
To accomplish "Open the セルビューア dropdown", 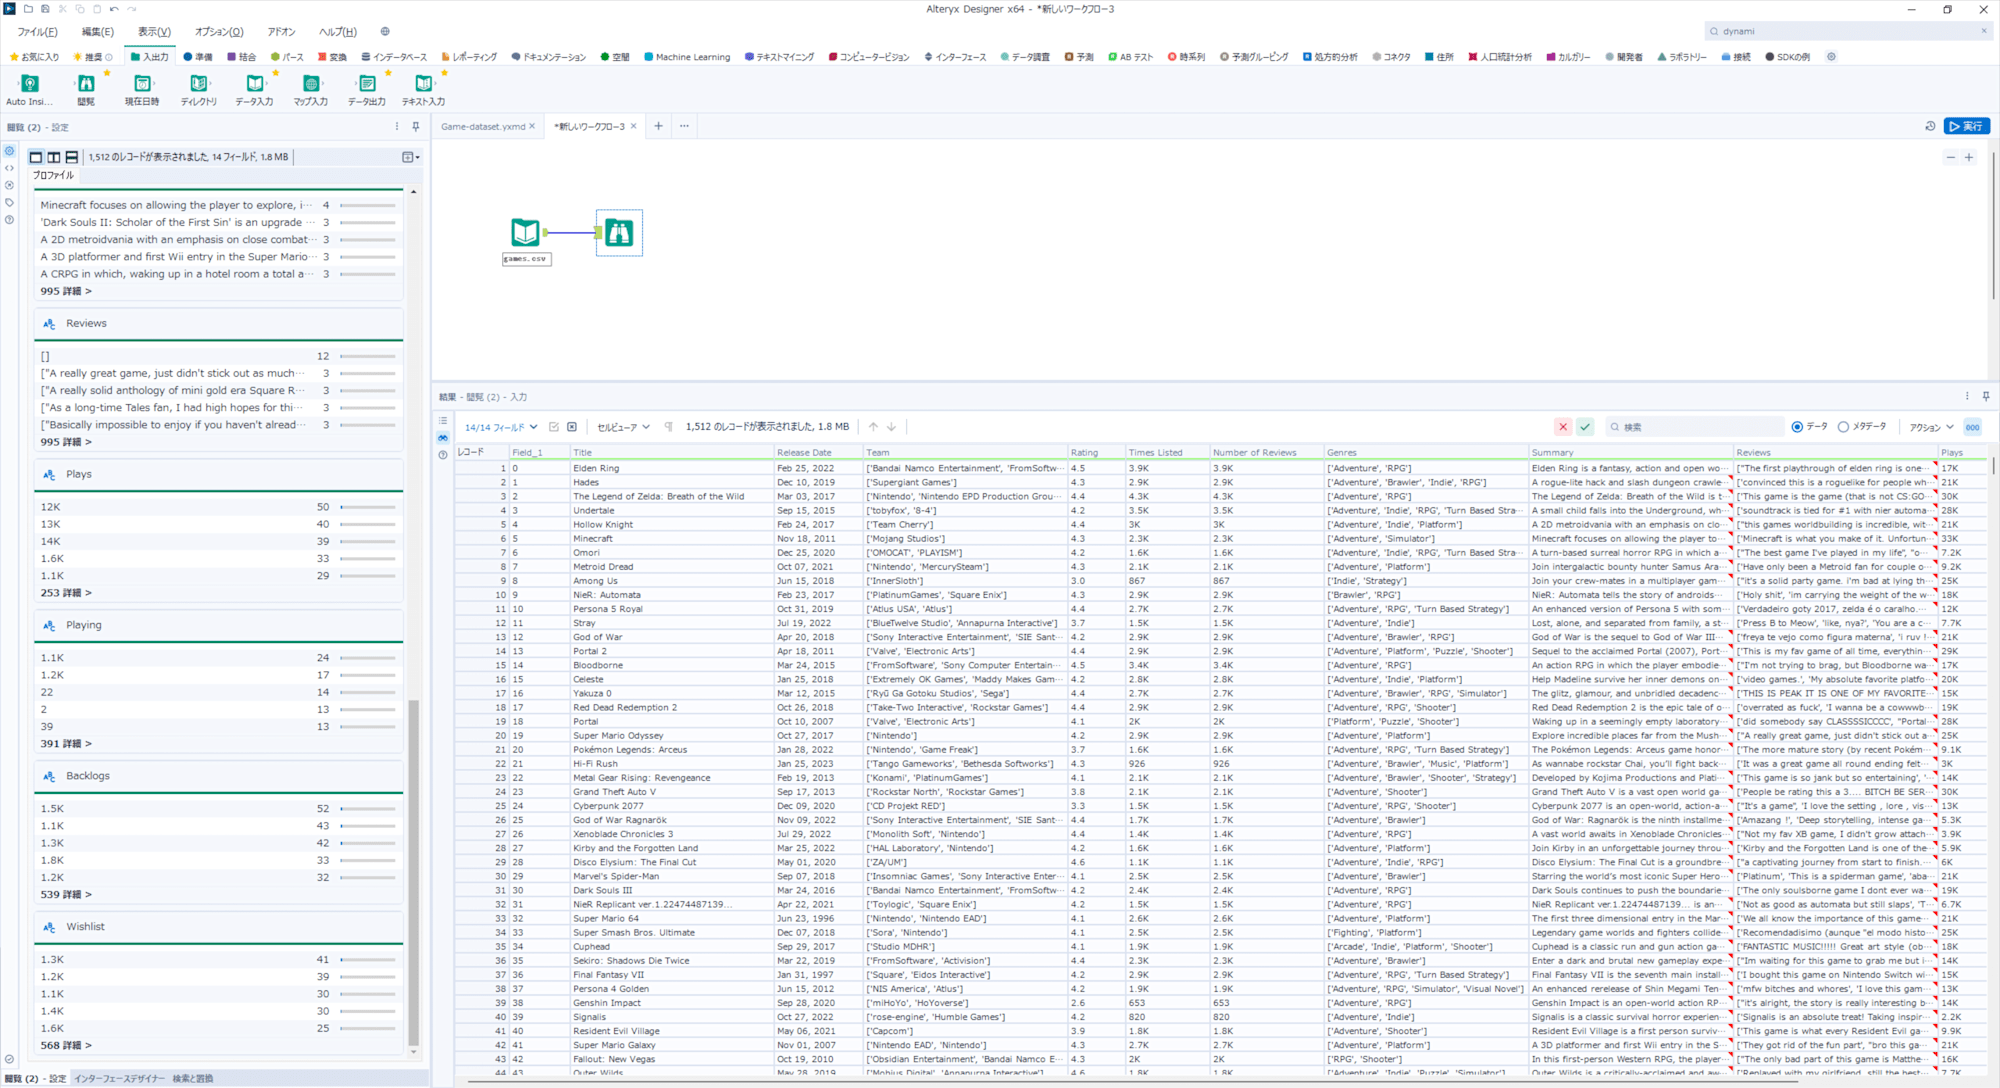I will [x=623, y=427].
